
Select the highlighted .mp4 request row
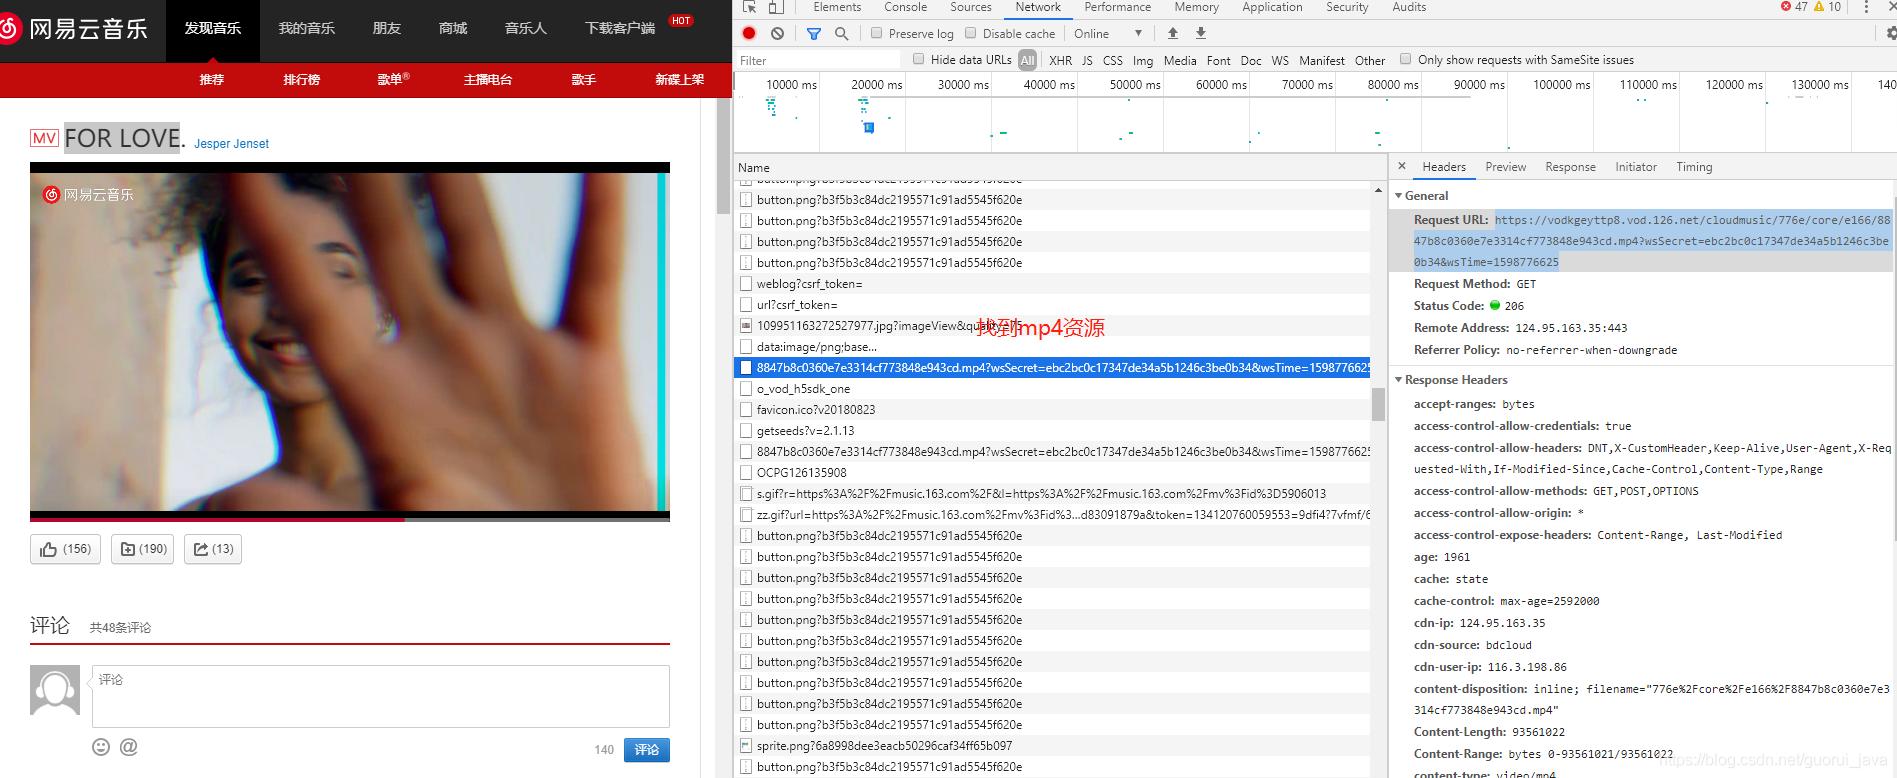(x=1052, y=368)
